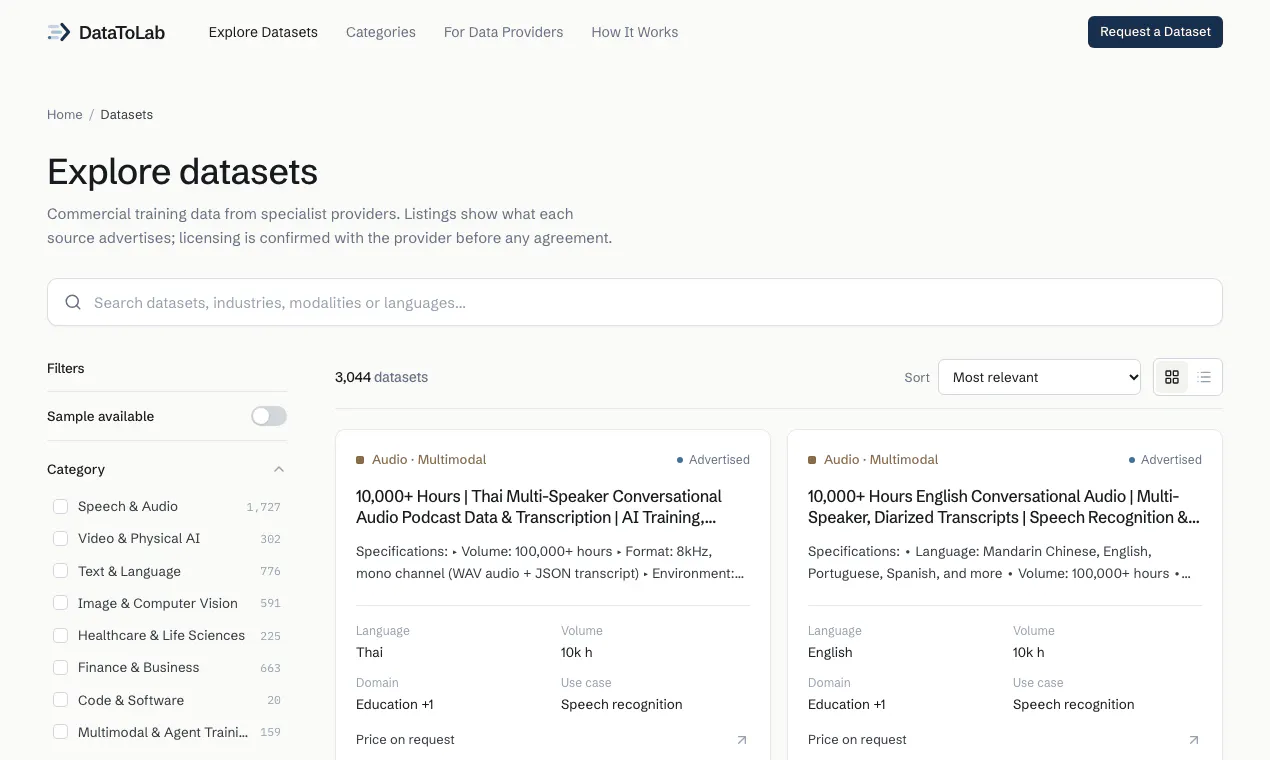This screenshot has width=1270, height=760.
Task: Check the Speech & Audio category
Action: 61,507
